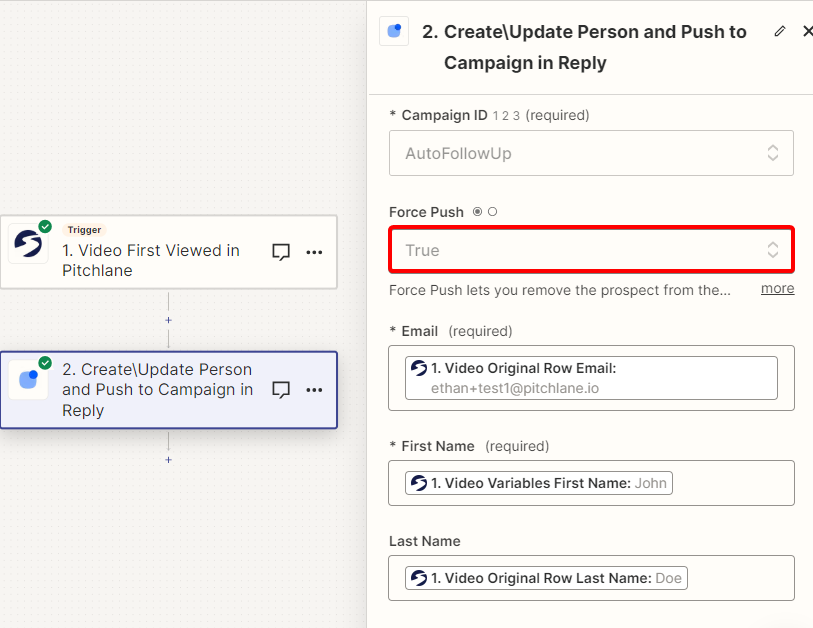
Task: Click the green check on step 2
Action: 45,362
